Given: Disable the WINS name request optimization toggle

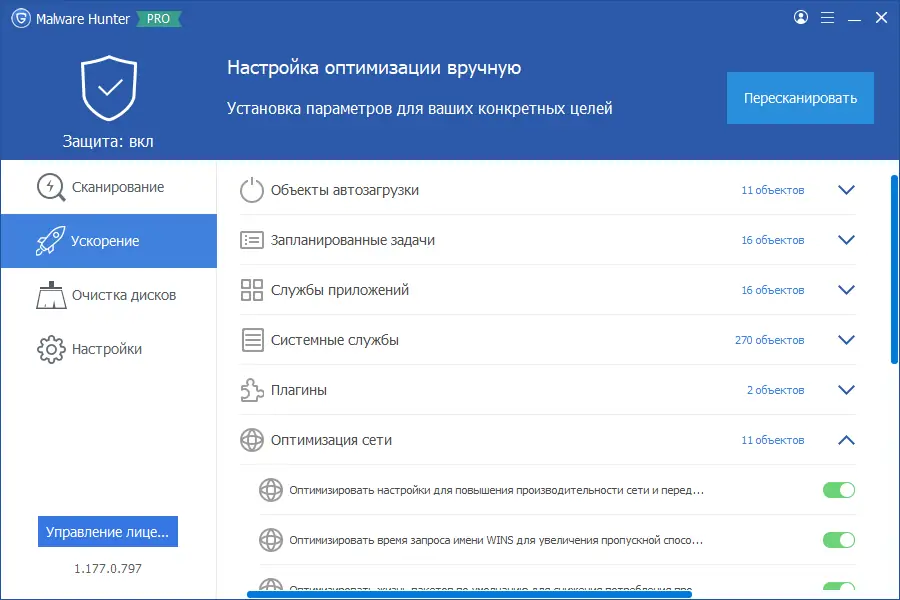Looking at the screenshot, I should pyautogui.click(x=839, y=539).
